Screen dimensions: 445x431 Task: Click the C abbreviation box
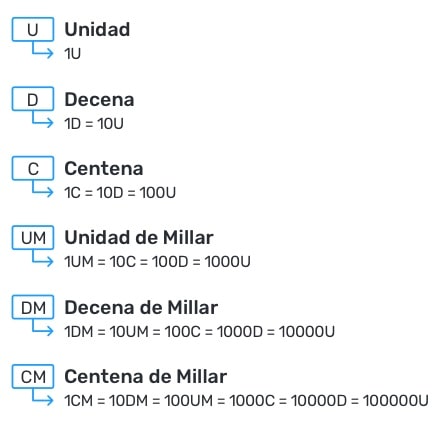click(33, 168)
